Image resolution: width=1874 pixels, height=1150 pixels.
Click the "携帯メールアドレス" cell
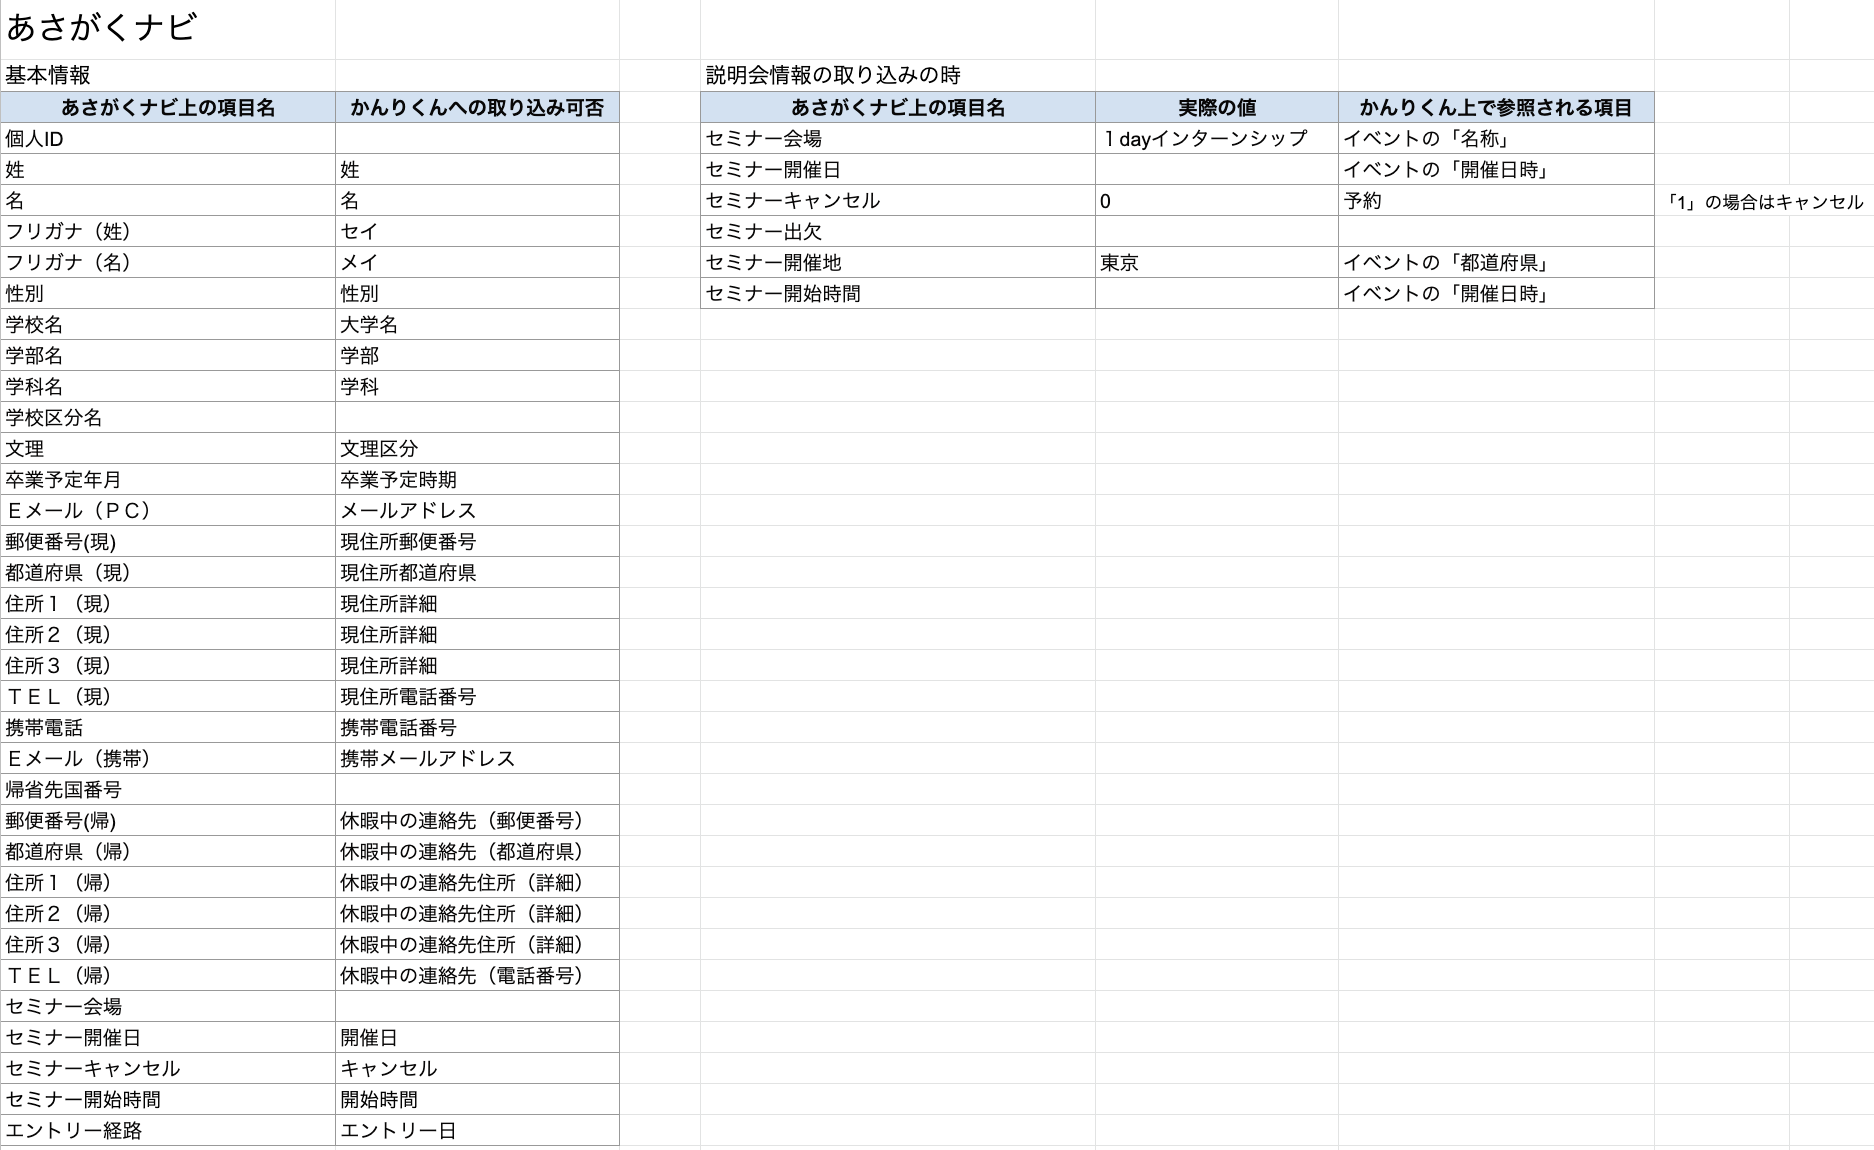pos(427,759)
